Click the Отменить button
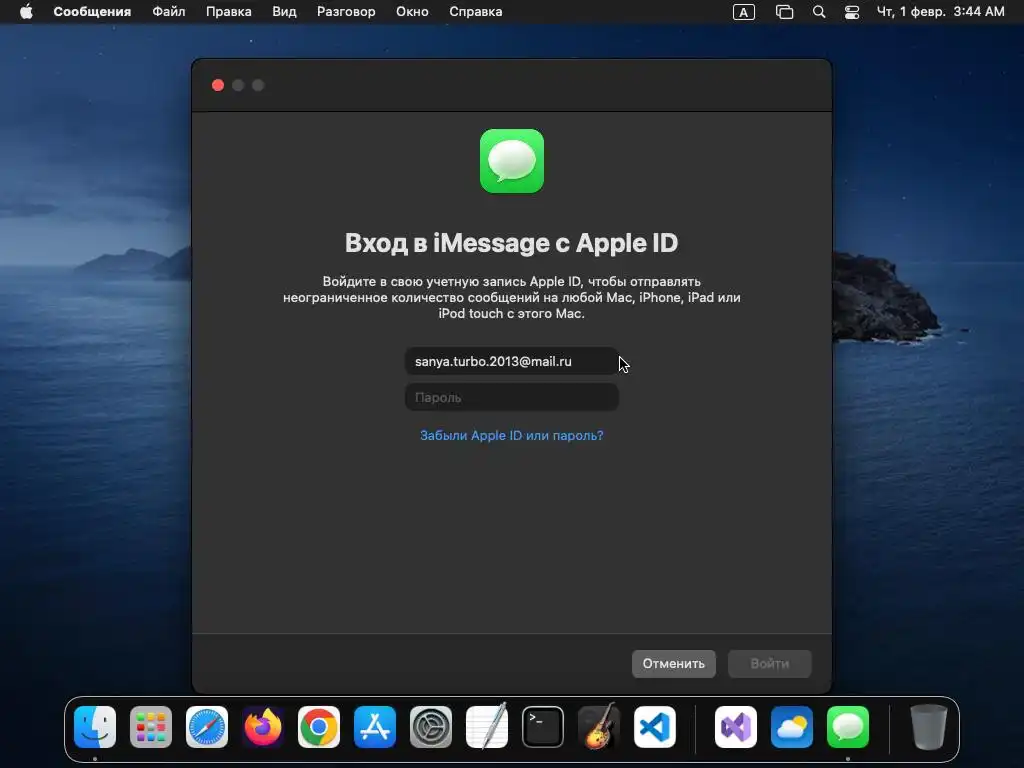Screen dimensions: 1024x768 coord(673,664)
